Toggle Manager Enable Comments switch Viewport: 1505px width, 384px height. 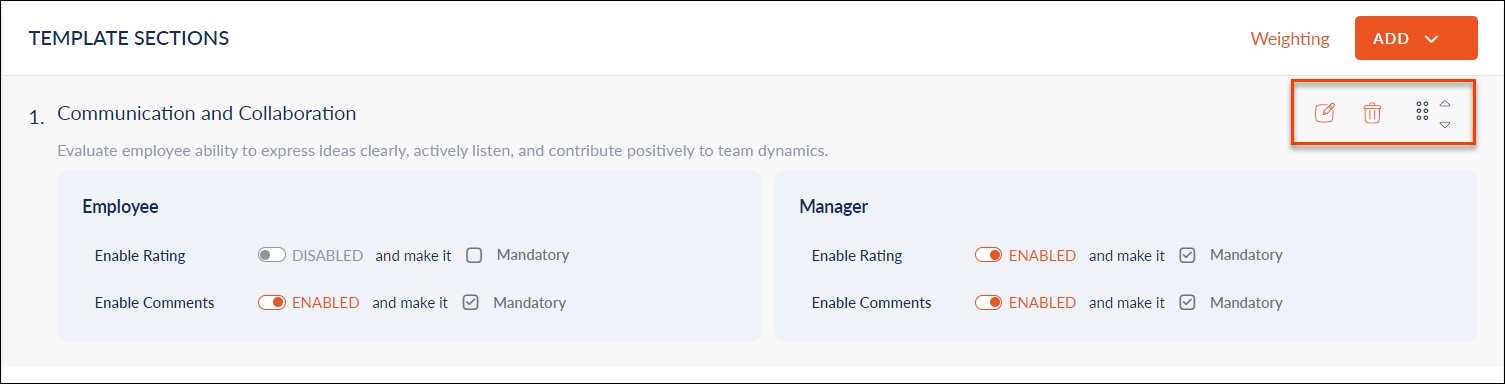click(989, 302)
